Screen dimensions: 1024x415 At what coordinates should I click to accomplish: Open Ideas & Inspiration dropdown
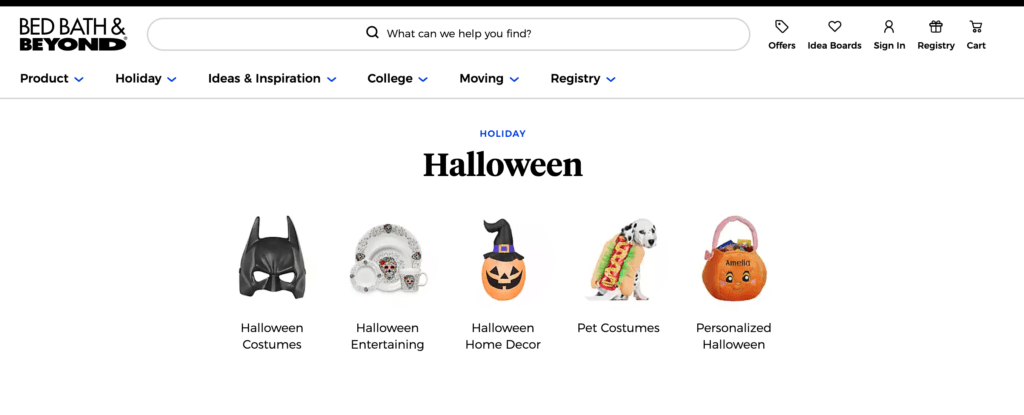coord(272,78)
